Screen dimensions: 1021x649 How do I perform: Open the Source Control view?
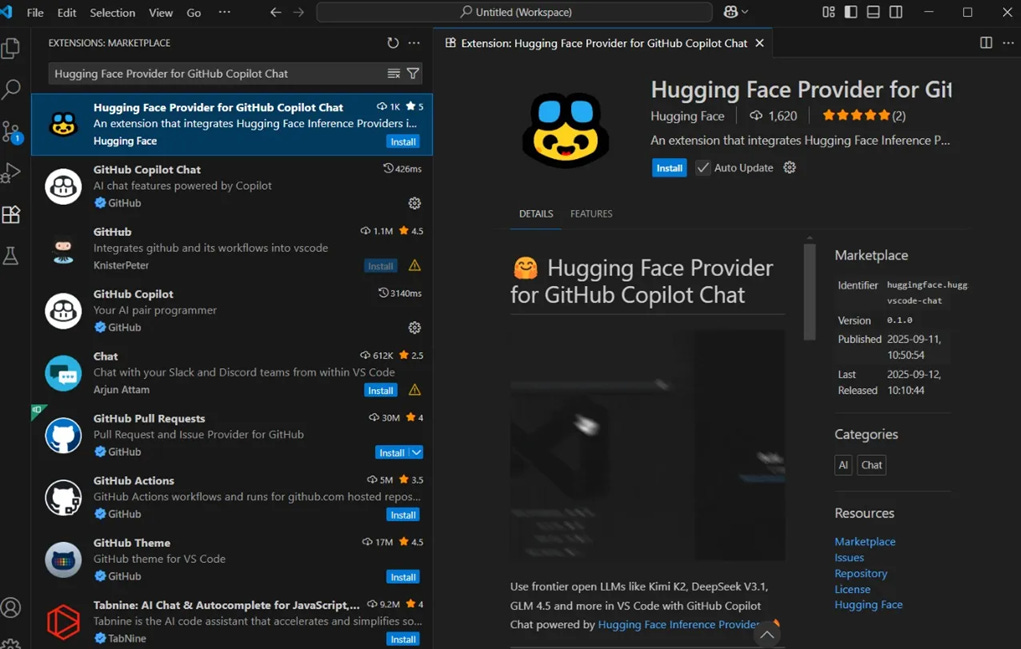click(x=11, y=132)
